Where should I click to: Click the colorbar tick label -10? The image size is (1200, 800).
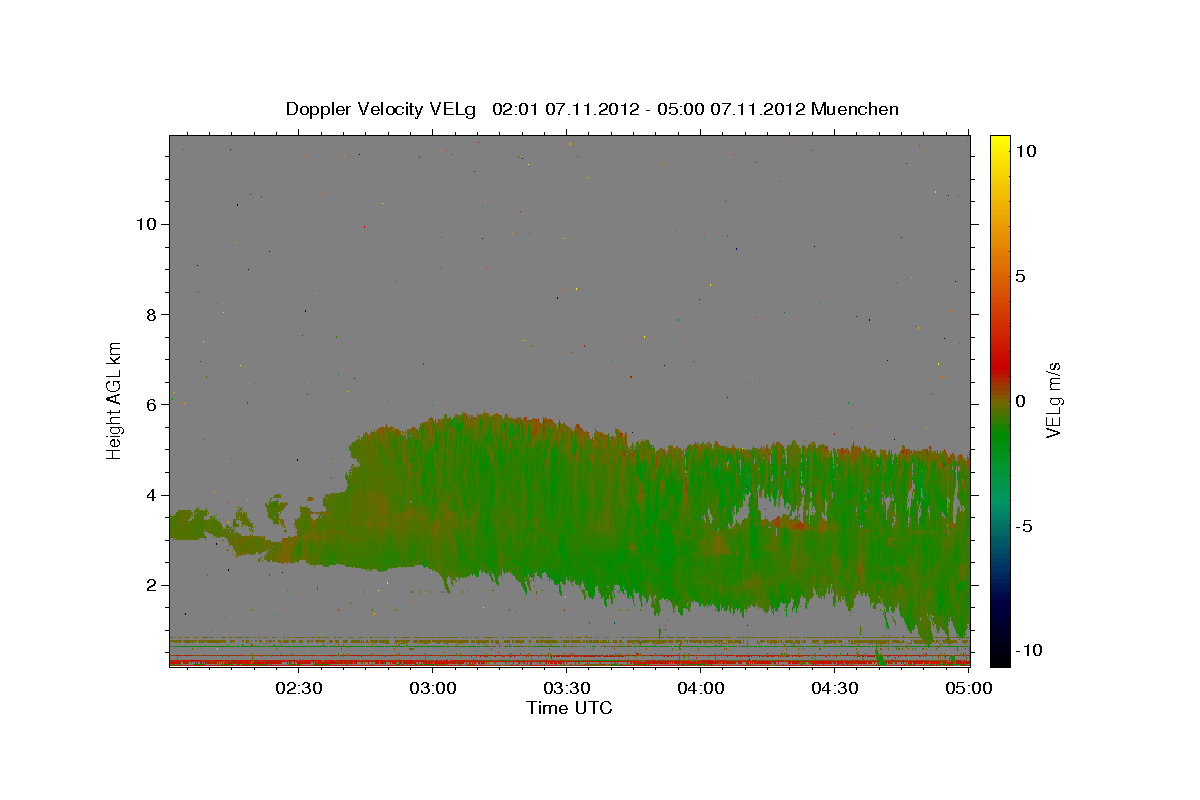1028,651
